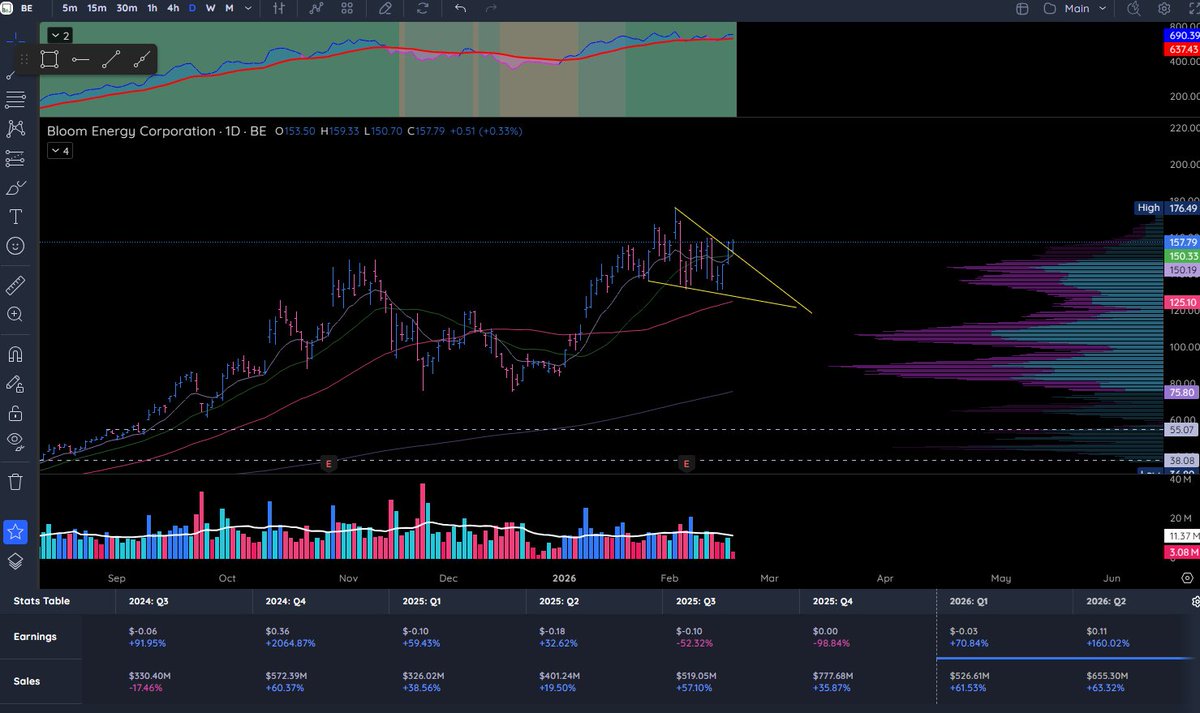Select the crosshair cursor tool
The image size is (1200, 713).
click(x=15, y=40)
